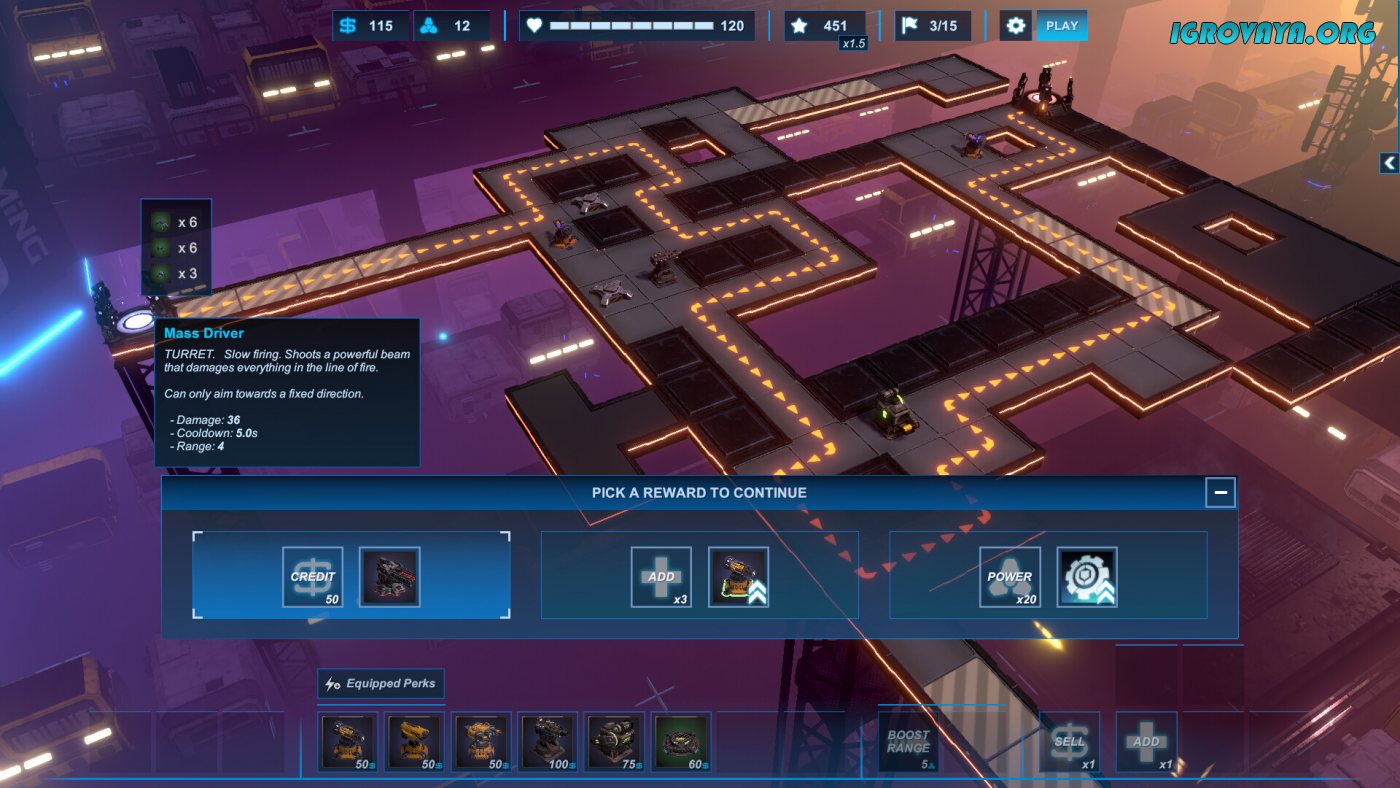Select the 100-cost turret in build bar
This screenshot has width=1400, height=788.
548,742
